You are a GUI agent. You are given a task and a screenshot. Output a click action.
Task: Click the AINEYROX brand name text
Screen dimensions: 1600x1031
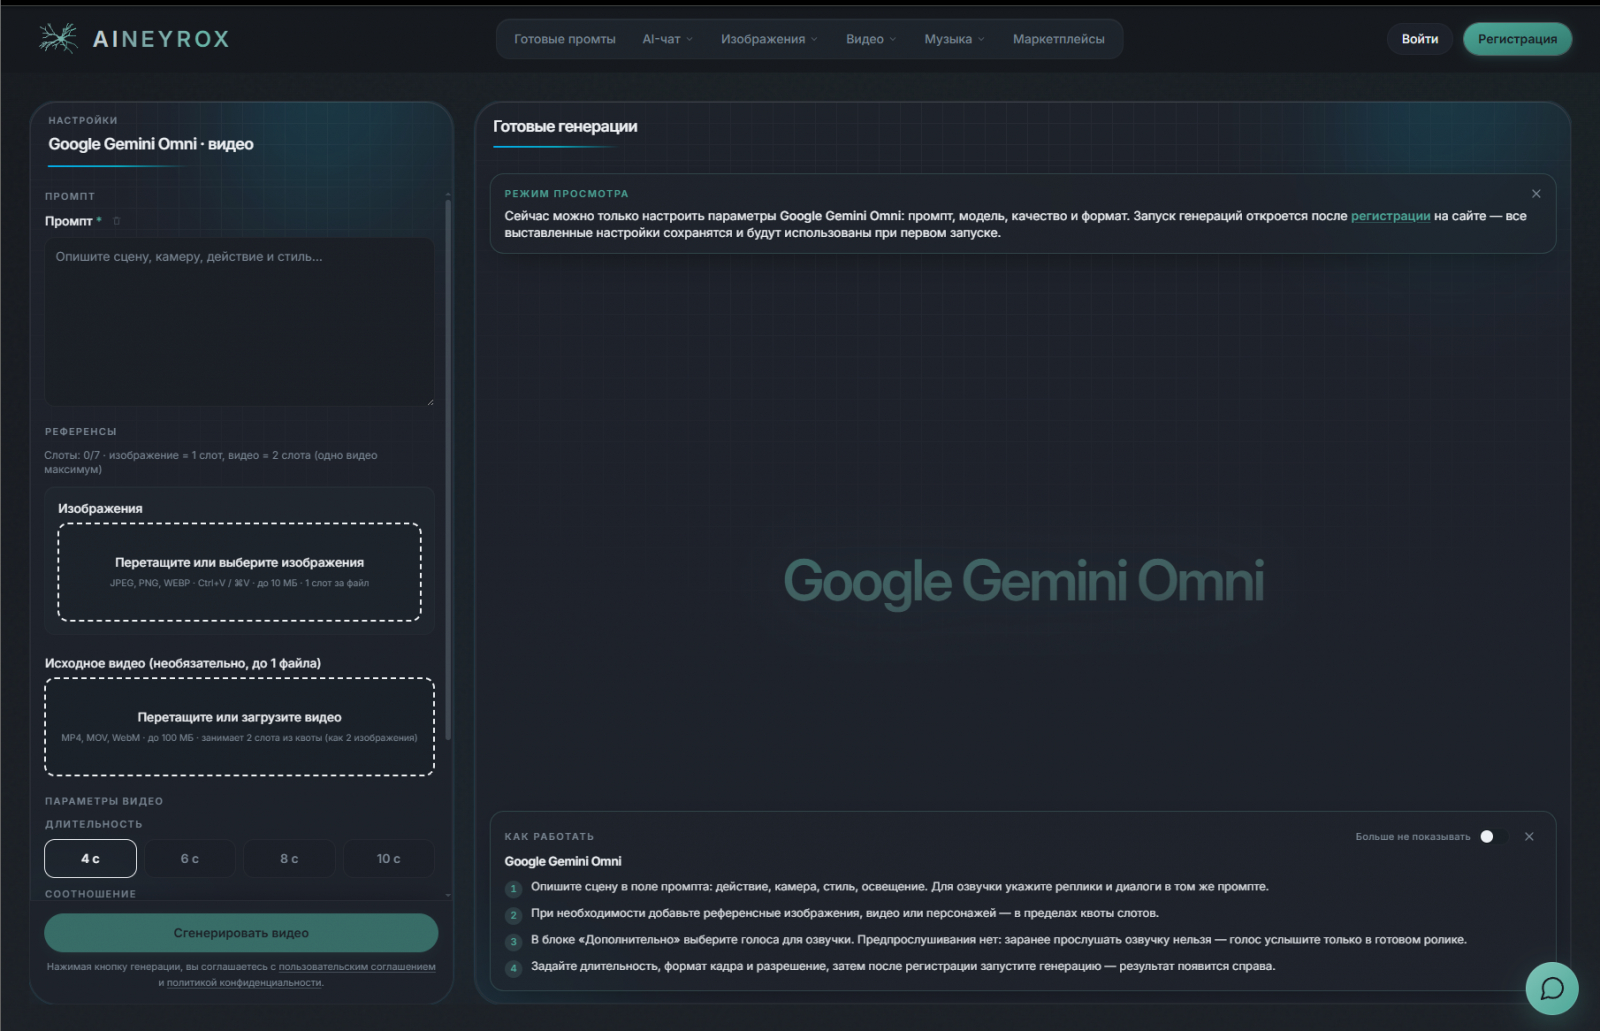tap(161, 39)
